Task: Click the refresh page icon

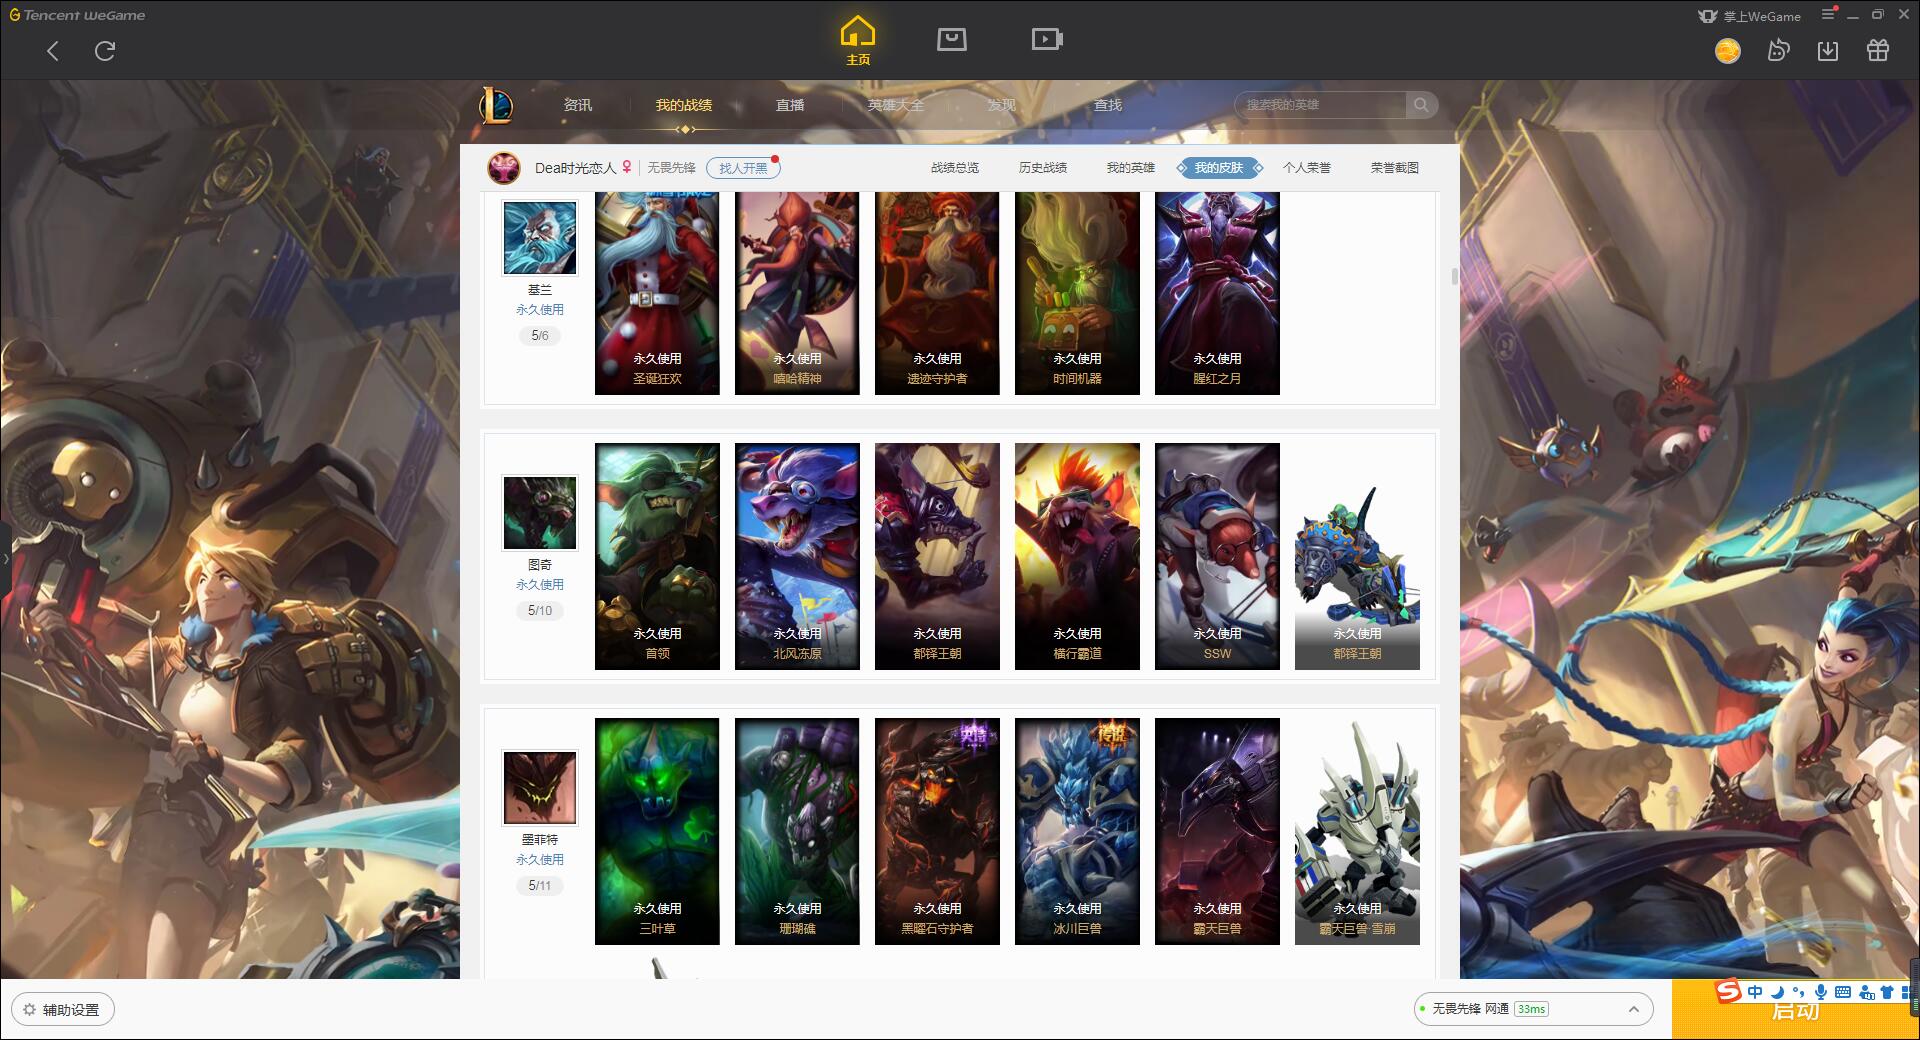Action: tap(105, 51)
